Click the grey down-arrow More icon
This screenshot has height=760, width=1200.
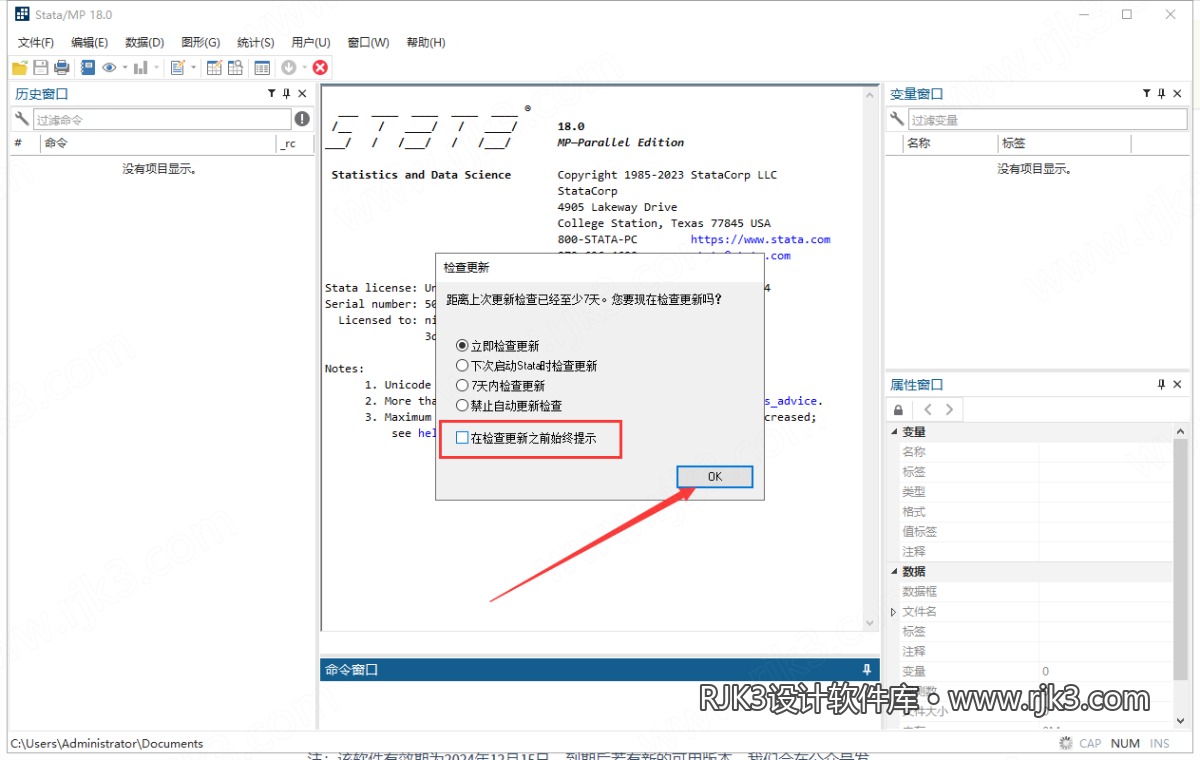point(288,68)
